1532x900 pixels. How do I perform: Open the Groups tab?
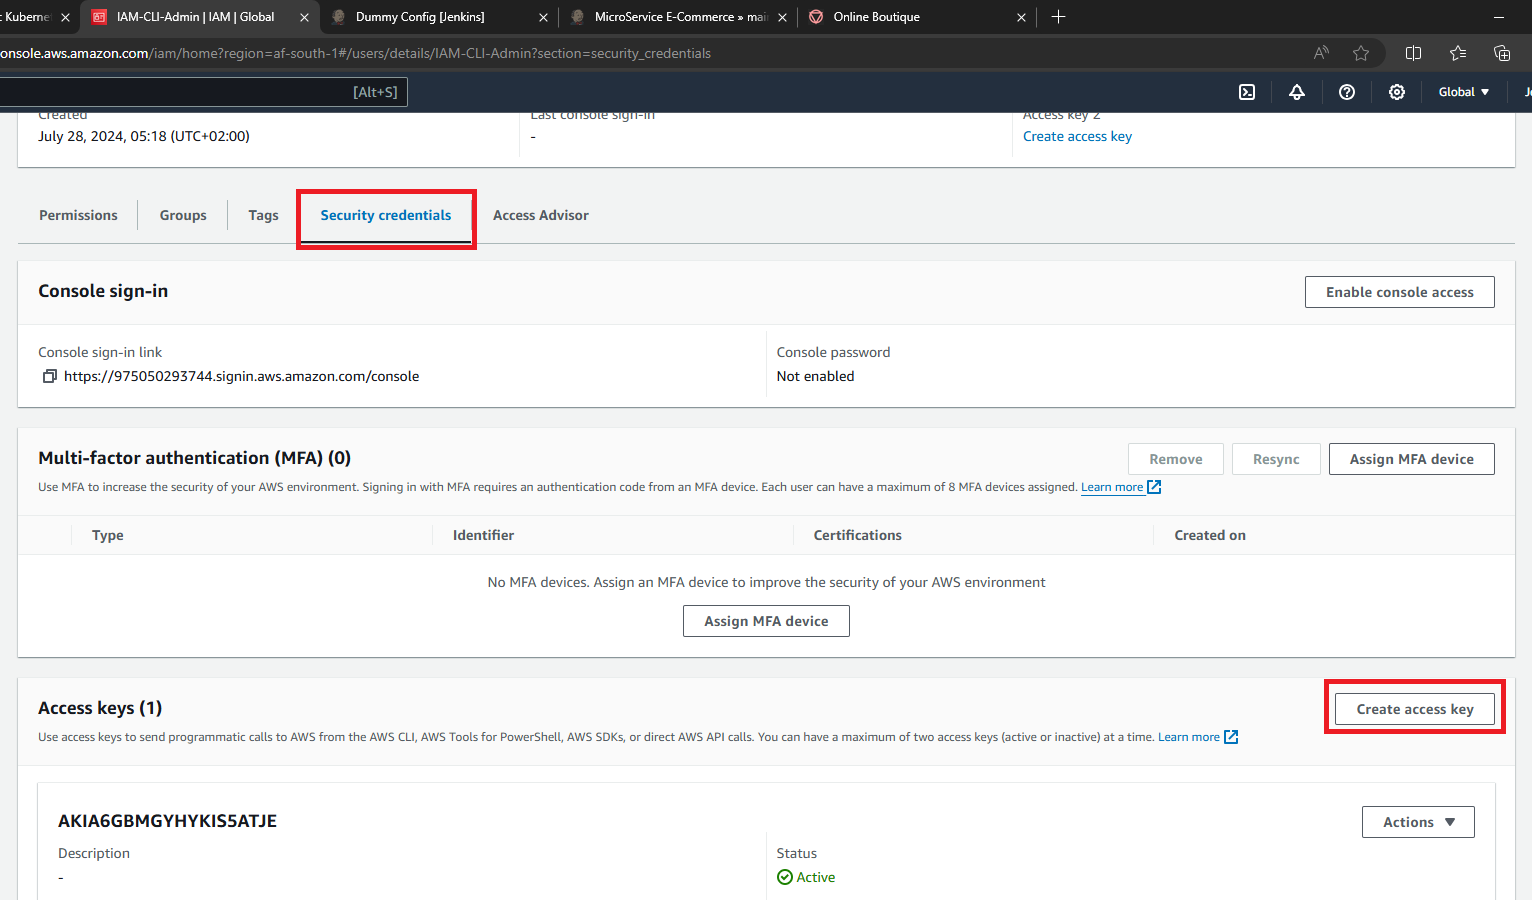[183, 215]
